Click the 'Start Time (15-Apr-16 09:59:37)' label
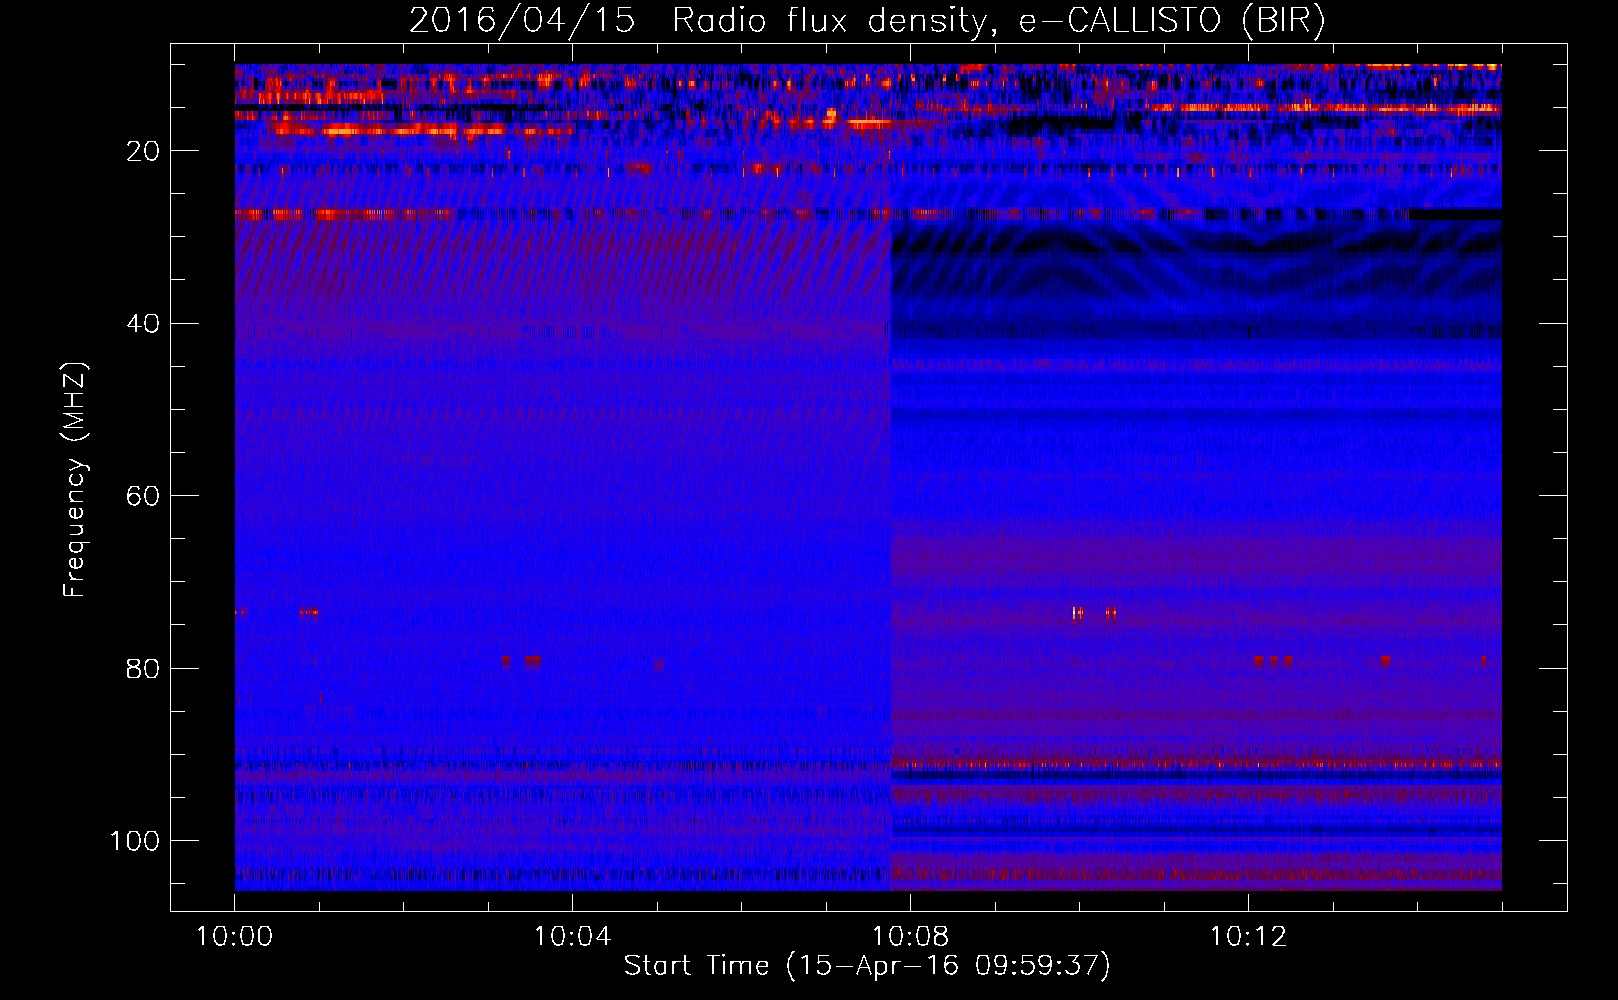1618x1000 pixels. (867, 966)
